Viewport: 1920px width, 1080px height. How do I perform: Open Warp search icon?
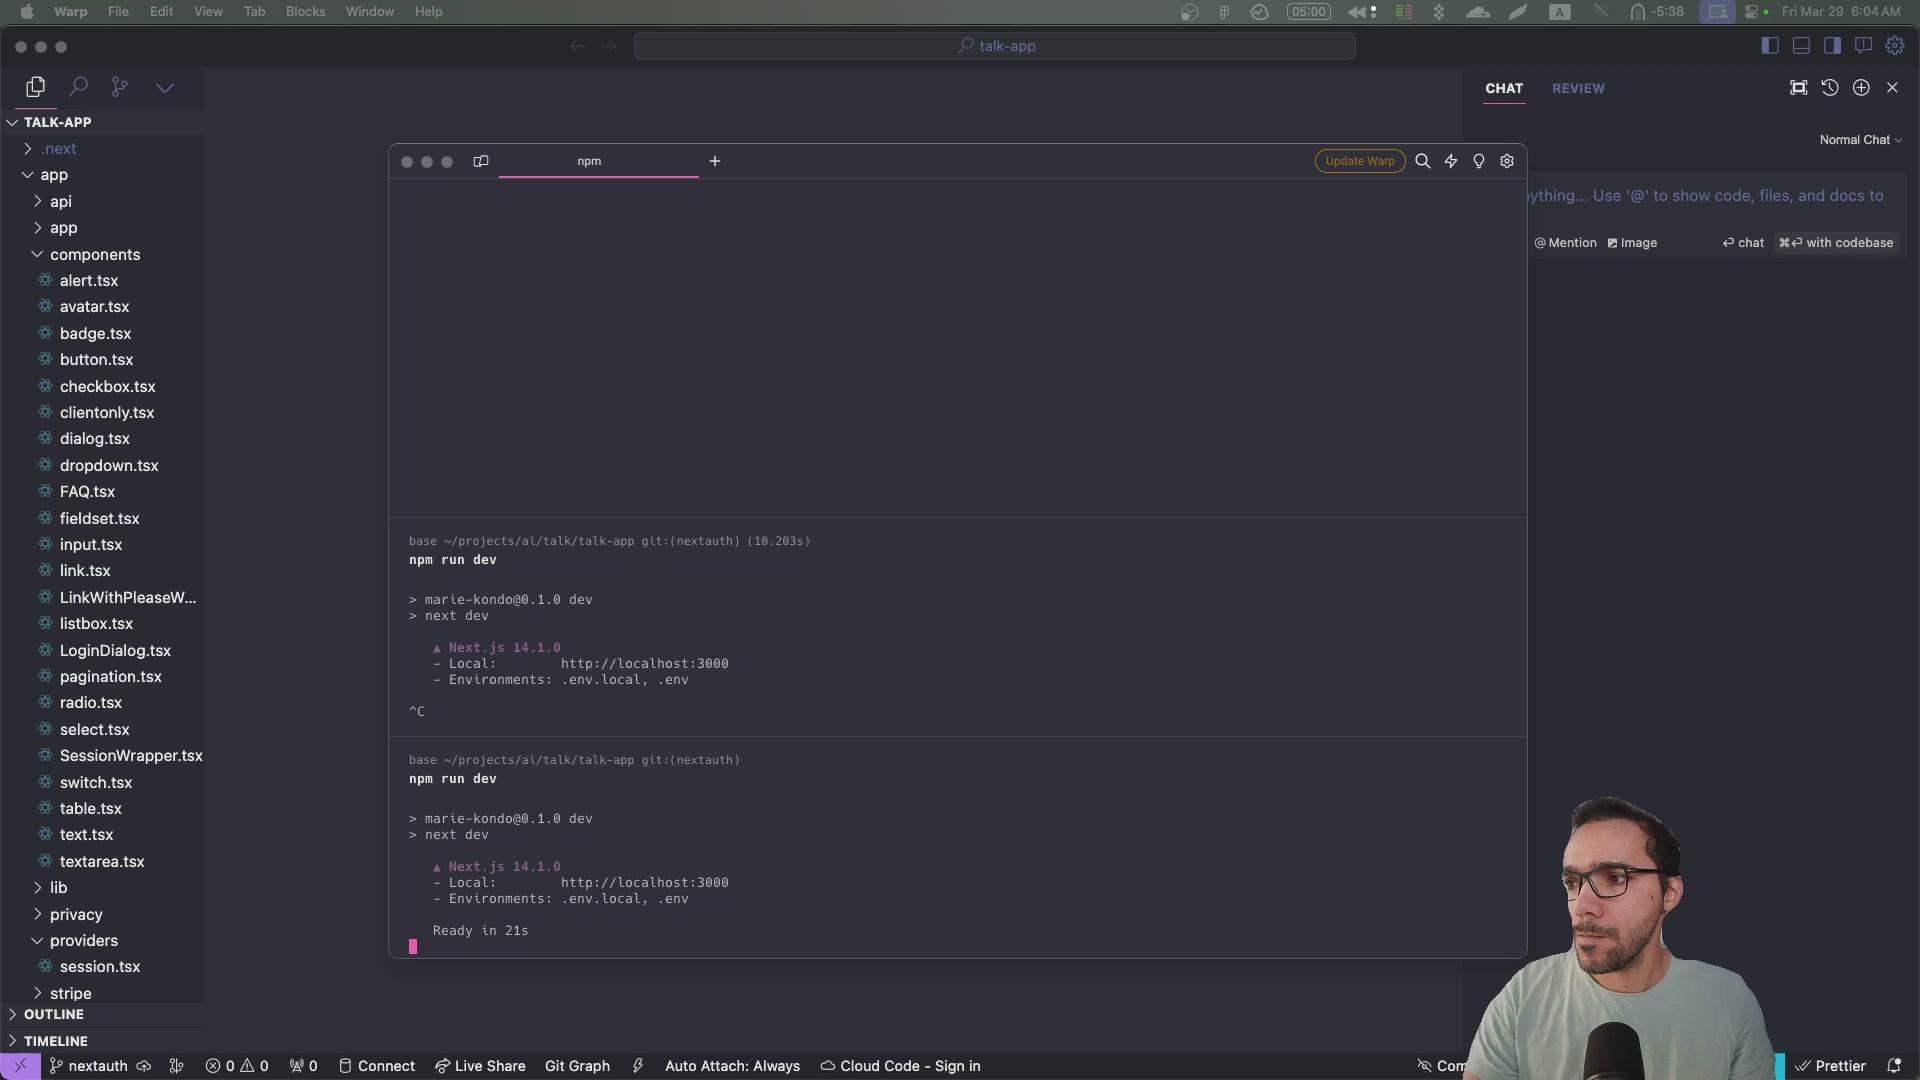click(1423, 161)
